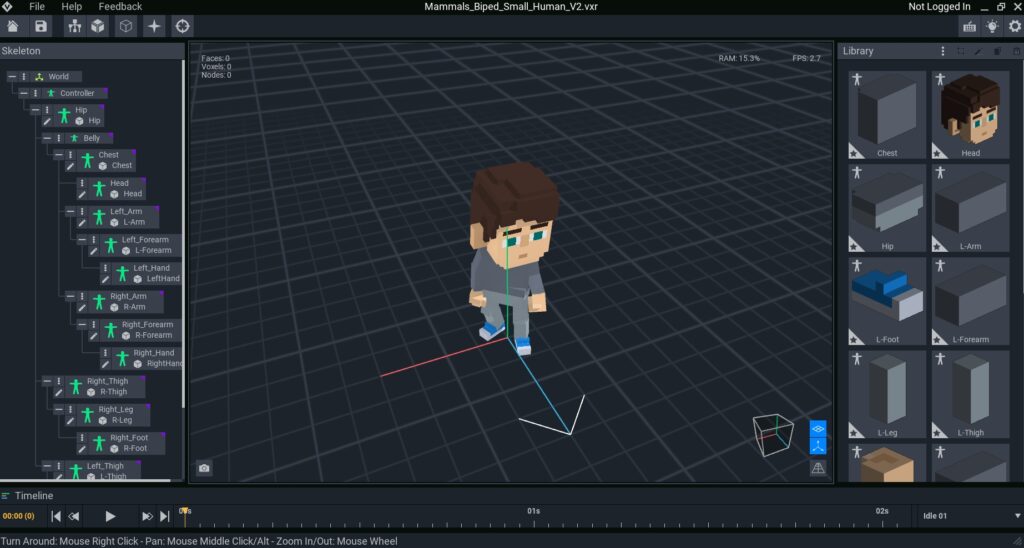This screenshot has width=1024, height=548.
Task: Click the crosshair target toolbar icon
Action: click(x=182, y=26)
